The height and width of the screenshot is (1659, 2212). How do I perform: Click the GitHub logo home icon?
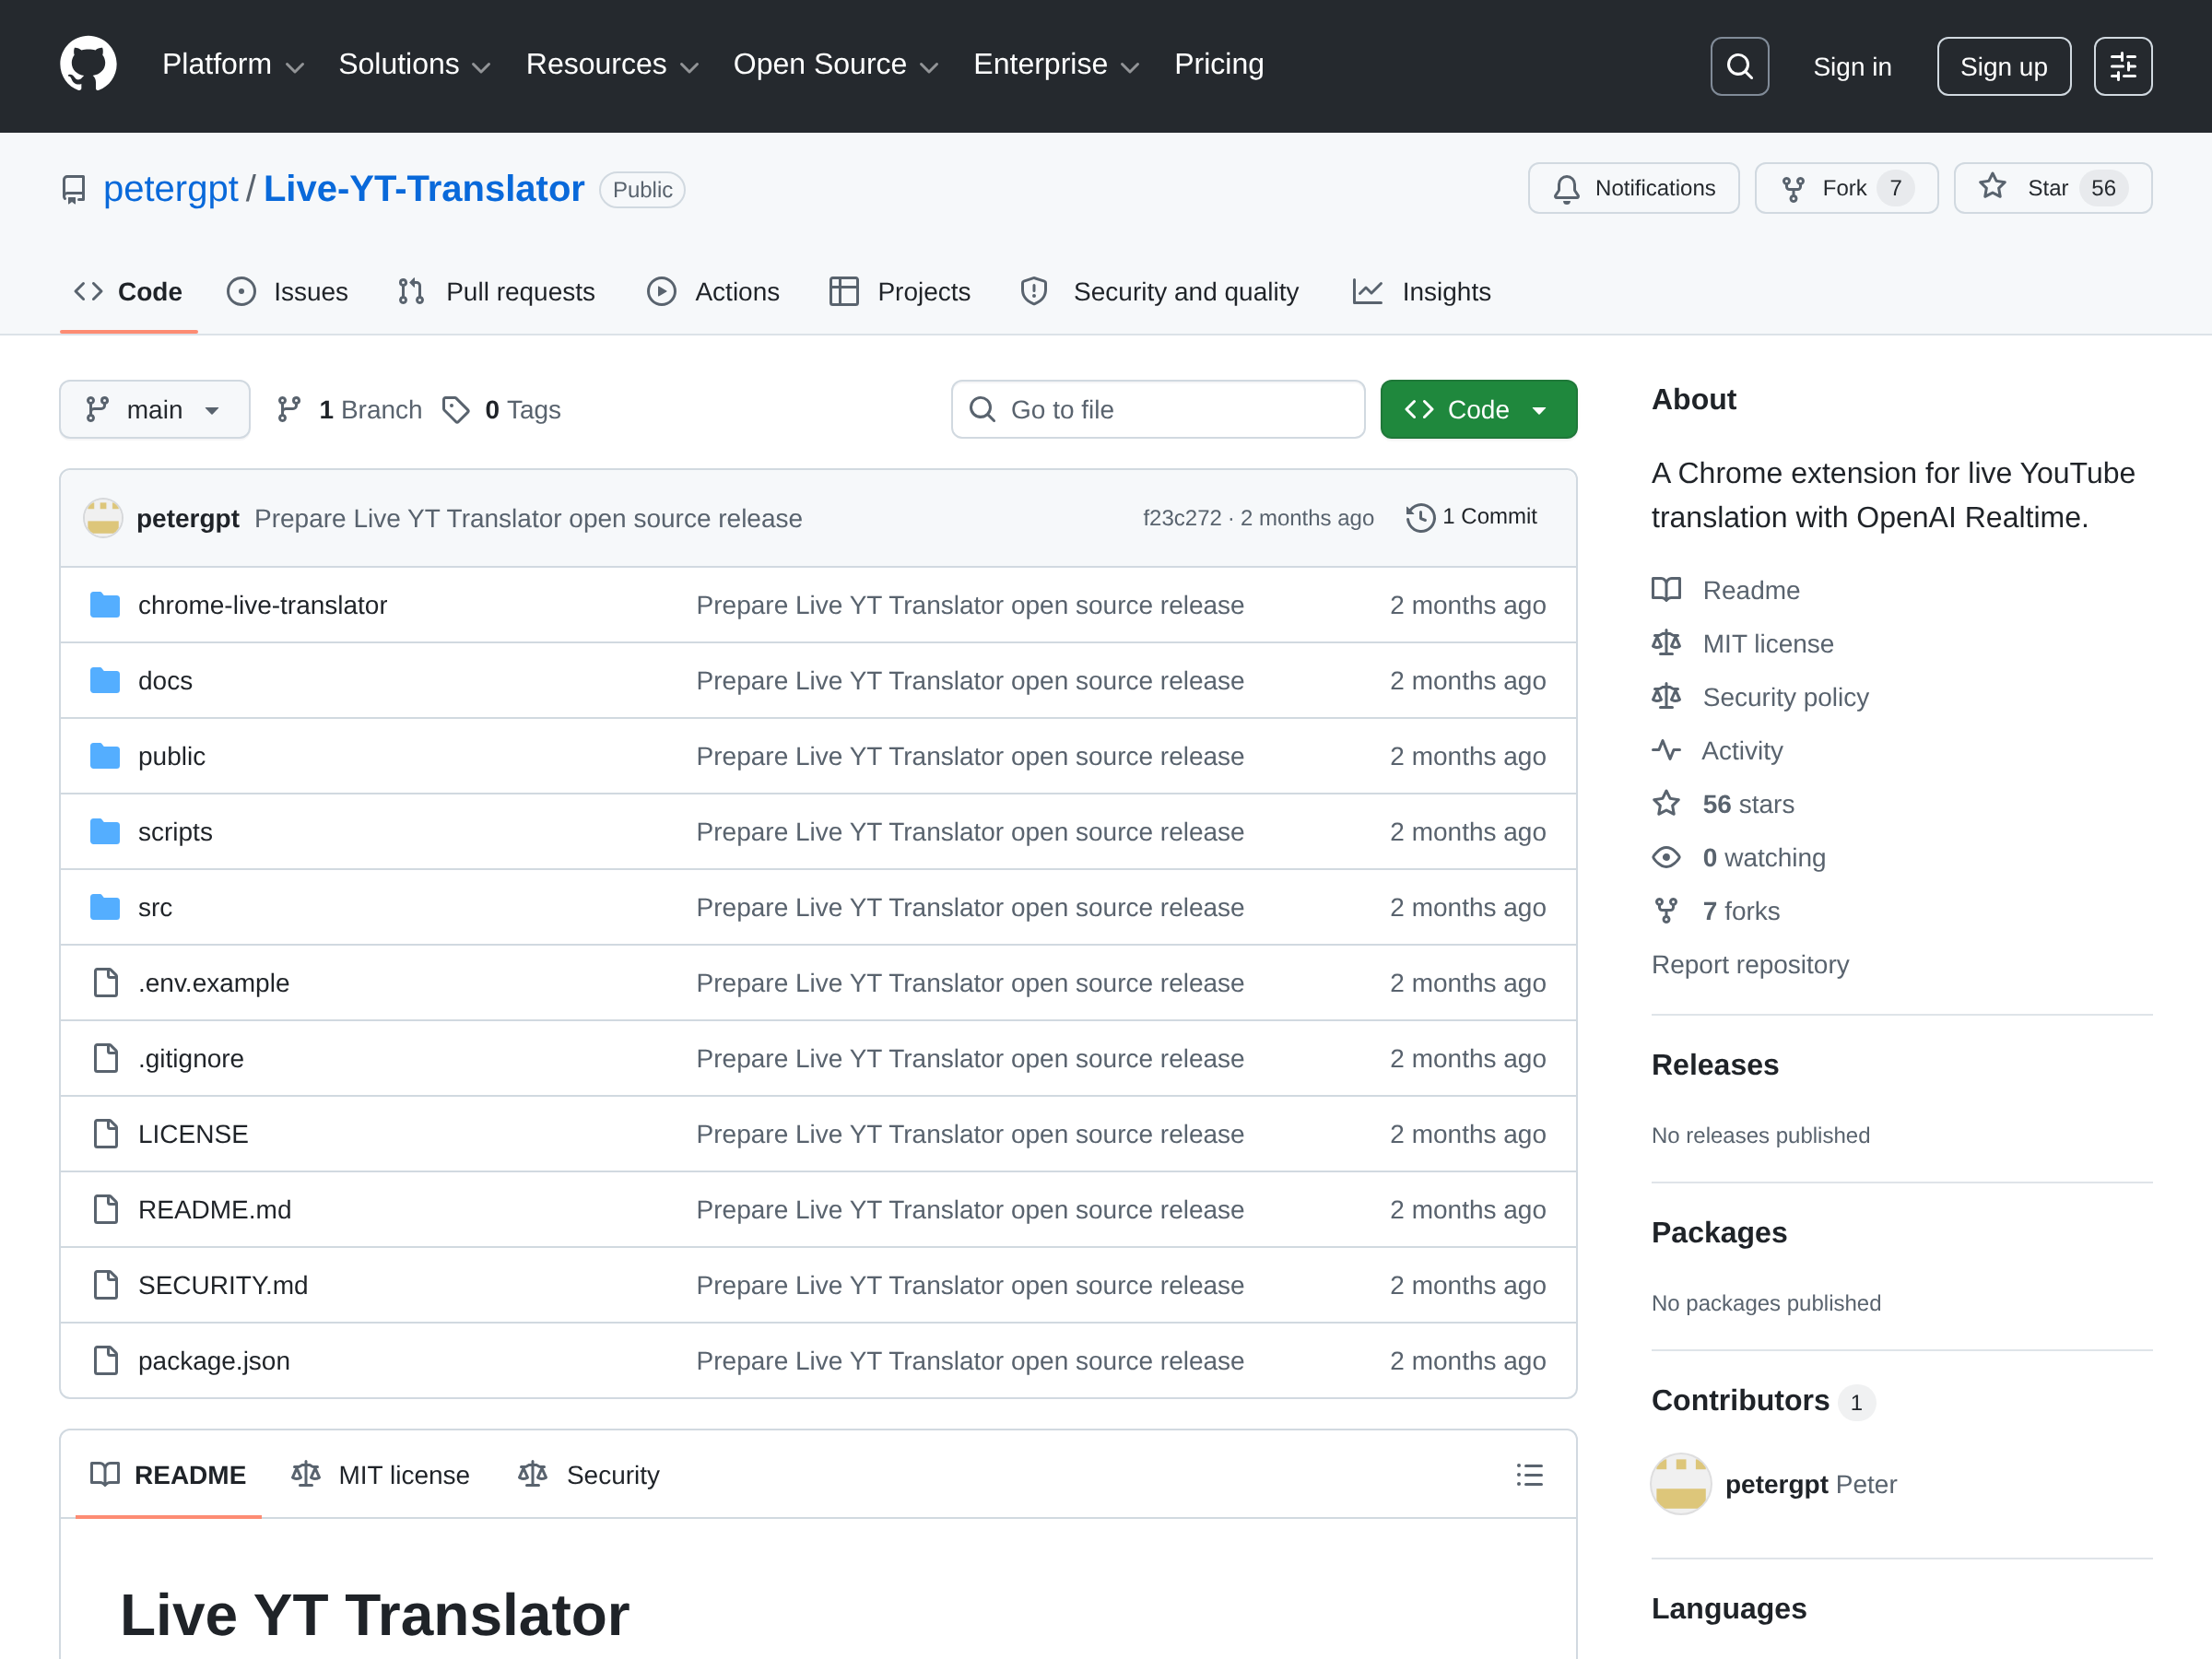pos(88,65)
